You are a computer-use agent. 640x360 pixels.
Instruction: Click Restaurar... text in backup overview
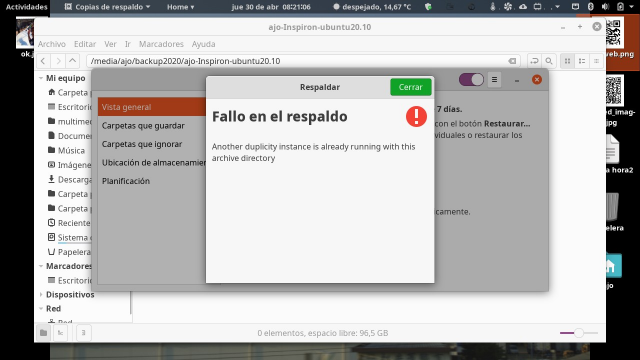click(x=507, y=124)
